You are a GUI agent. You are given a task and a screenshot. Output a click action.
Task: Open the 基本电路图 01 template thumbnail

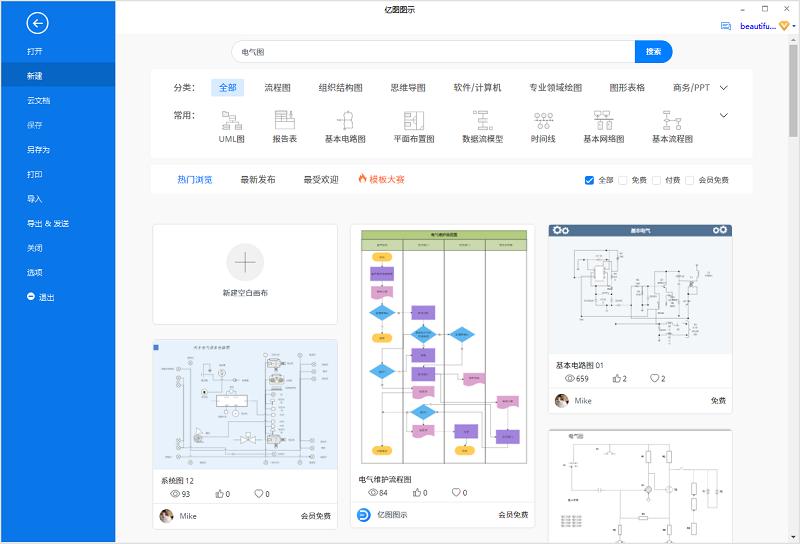tap(640, 289)
